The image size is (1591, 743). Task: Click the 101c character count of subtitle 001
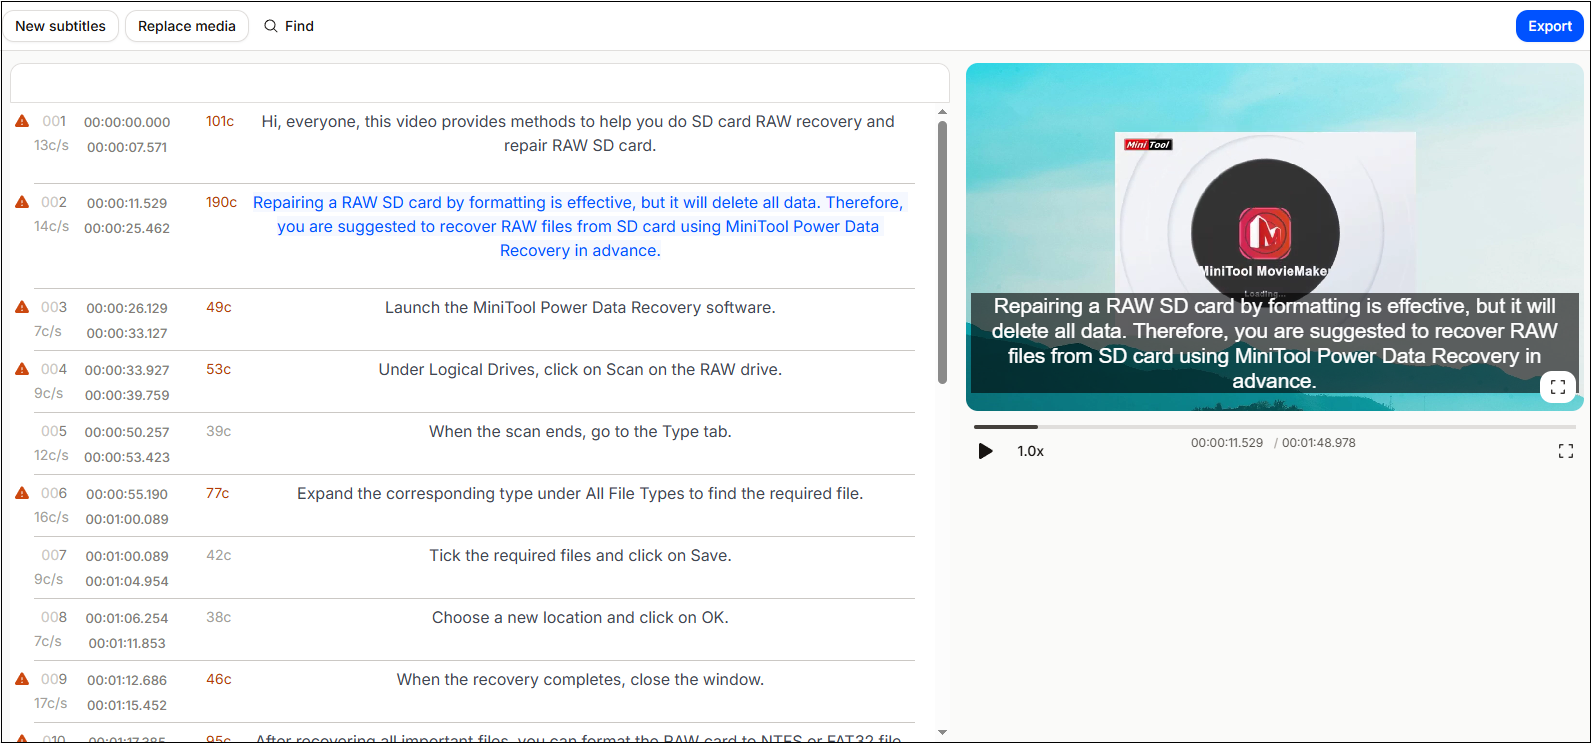(220, 121)
